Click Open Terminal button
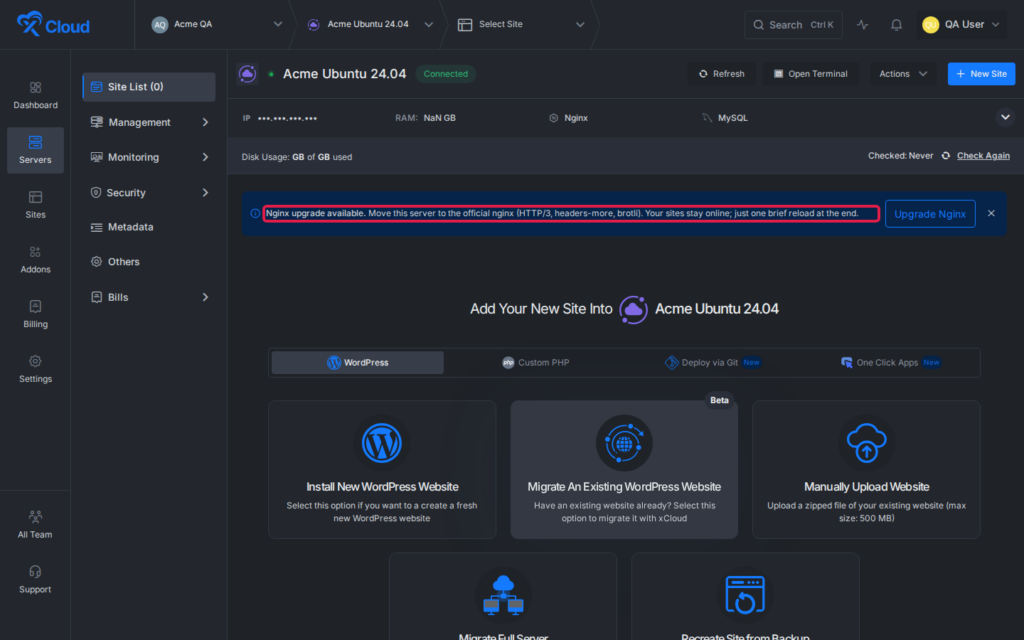The height and width of the screenshot is (640, 1024). pos(810,74)
